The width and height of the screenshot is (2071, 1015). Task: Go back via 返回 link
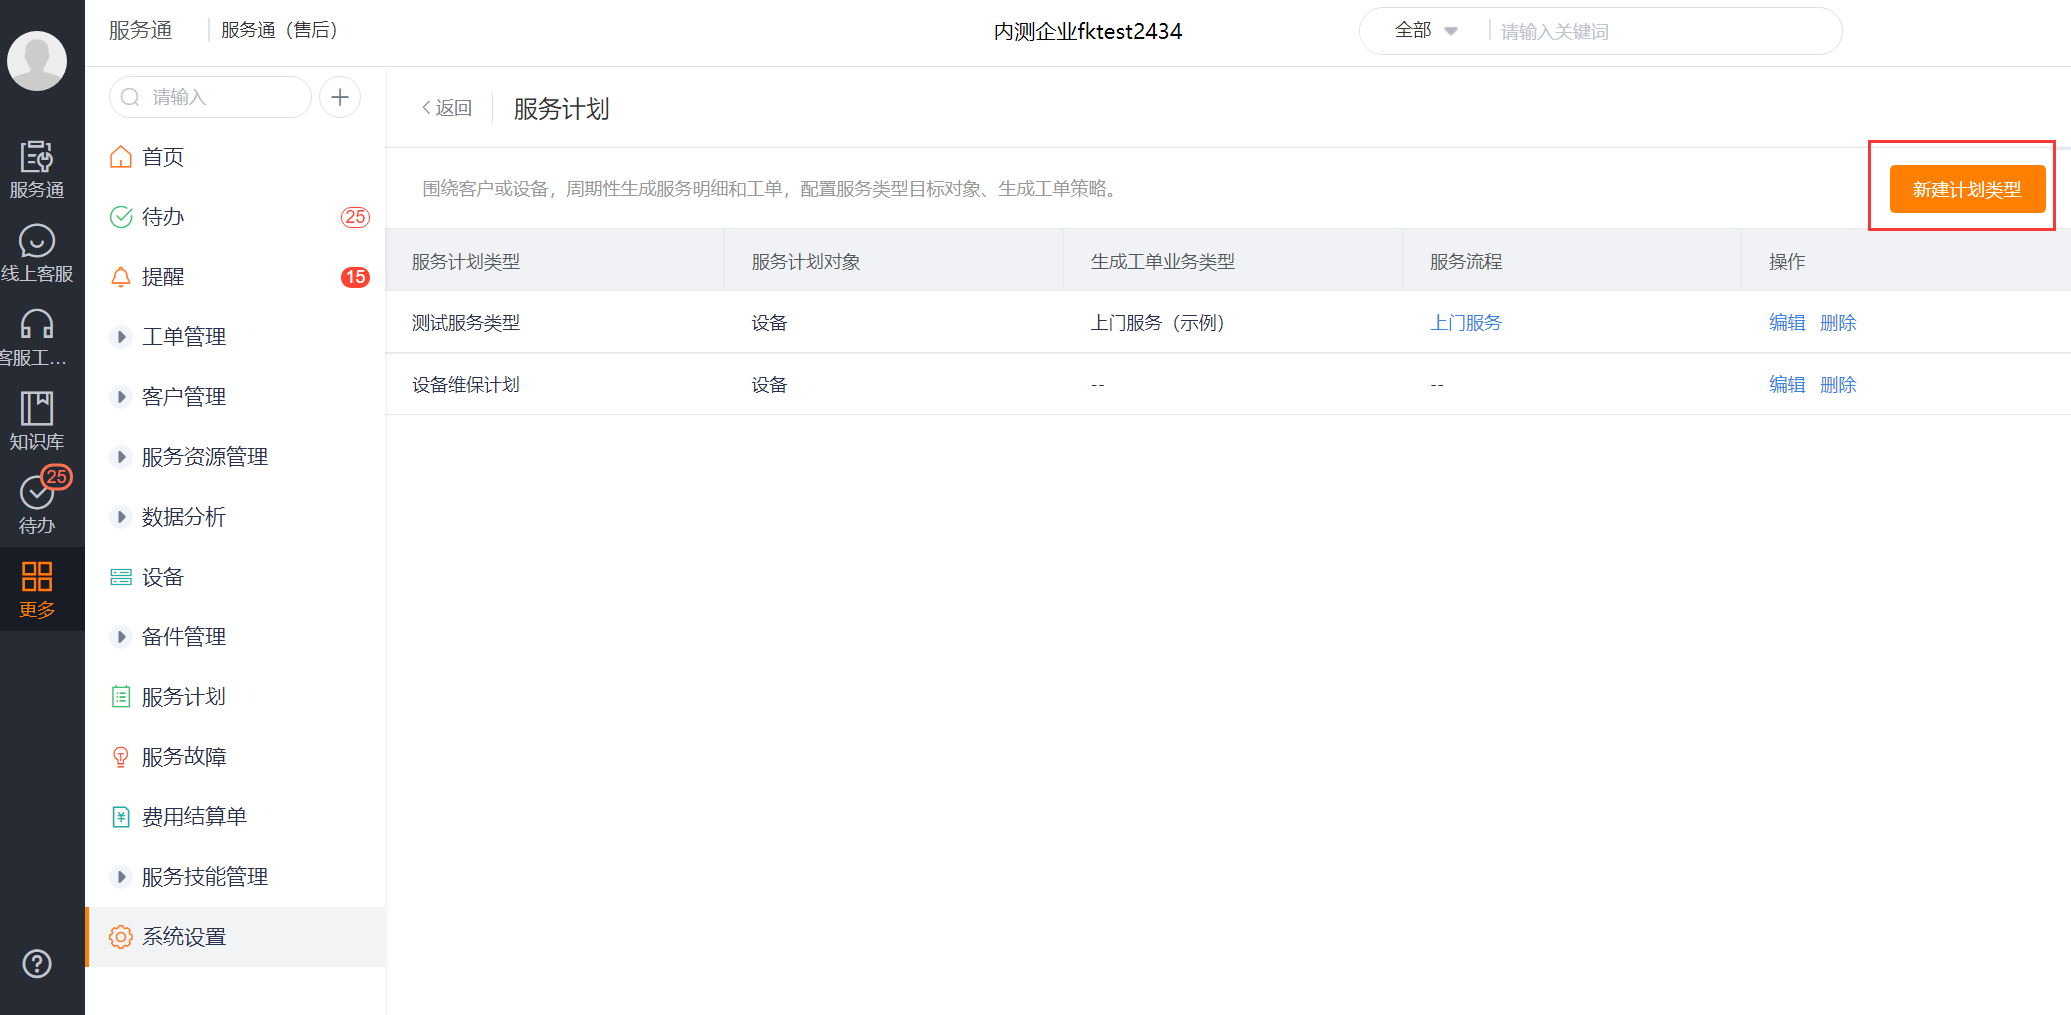point(446,108)
